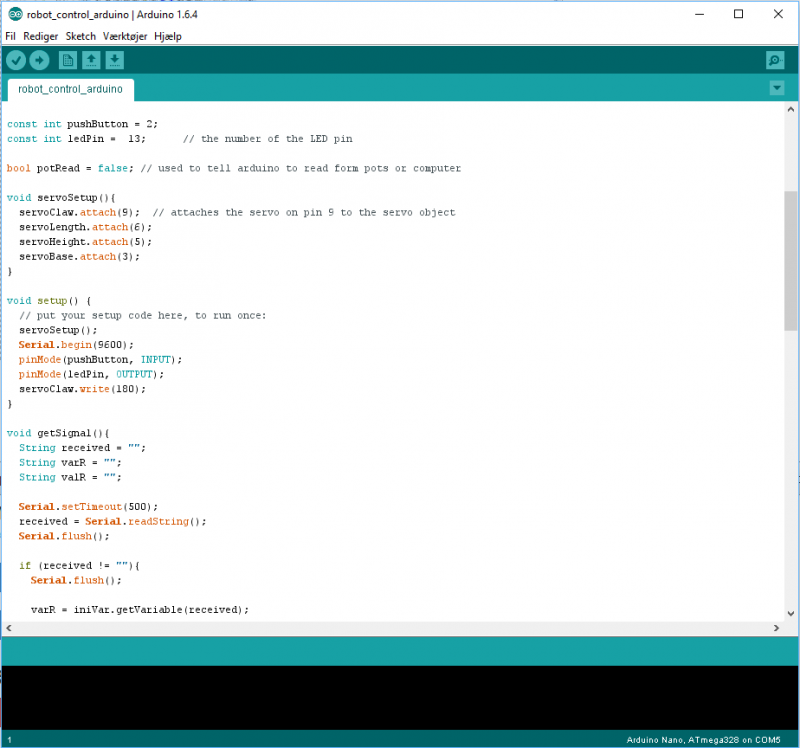This screenshot has height=748, width=800.
Task: Click the line number '1' in the status bar
Action: (x=9, y=740)
